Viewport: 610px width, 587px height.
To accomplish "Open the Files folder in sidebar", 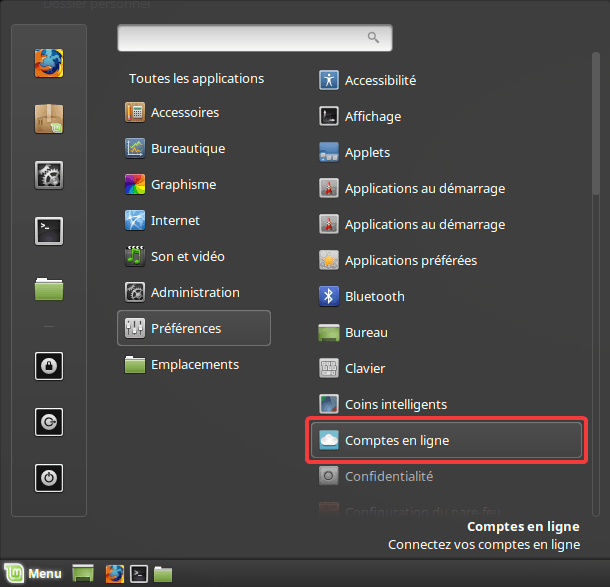I will point(49,289).
